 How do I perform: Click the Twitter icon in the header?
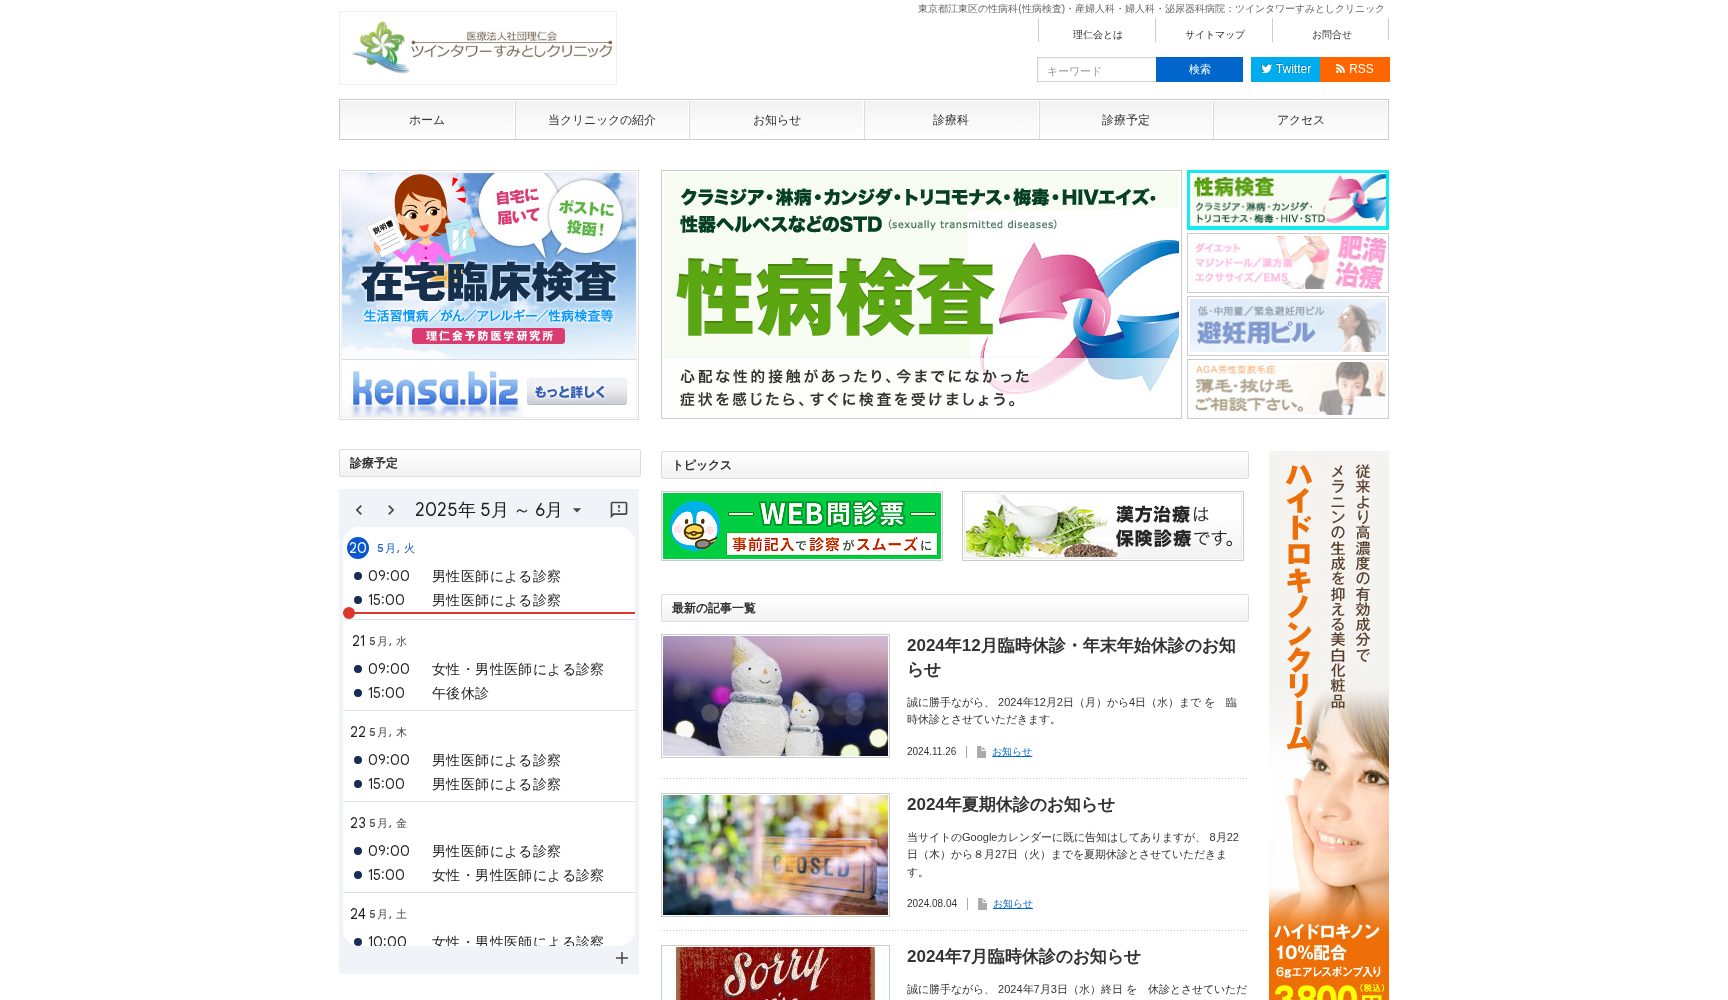coord(1285,69)
